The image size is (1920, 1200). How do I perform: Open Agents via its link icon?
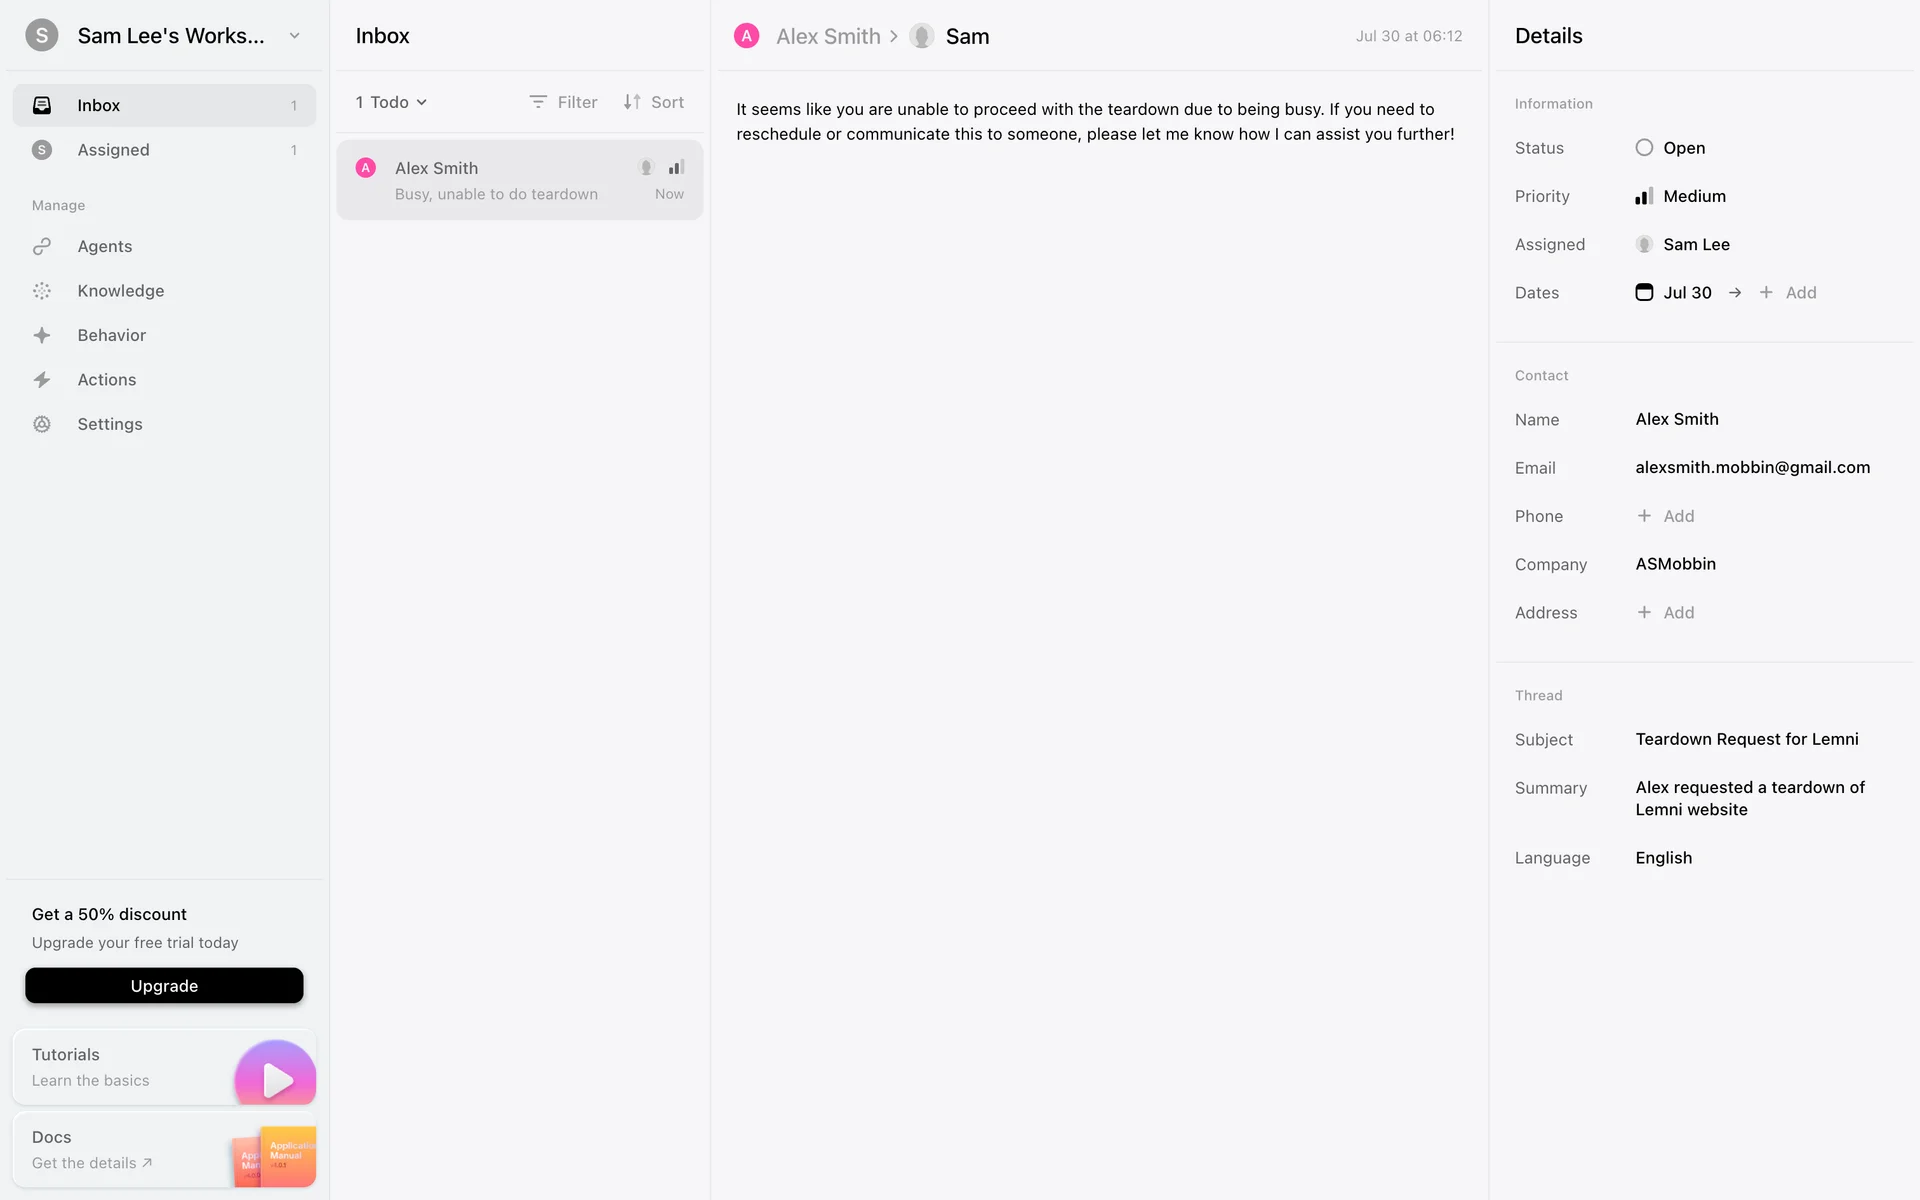pos(42,246)
